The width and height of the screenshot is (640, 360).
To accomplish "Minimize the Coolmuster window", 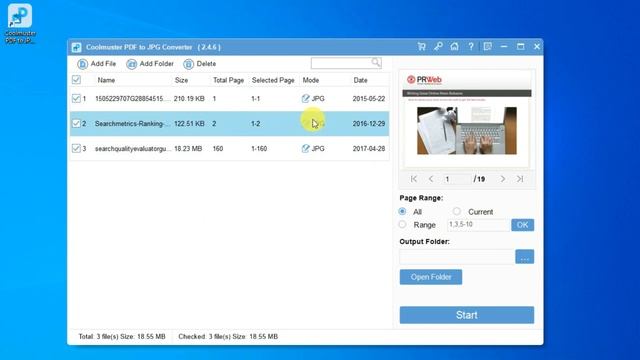I will tap(504, 47).
